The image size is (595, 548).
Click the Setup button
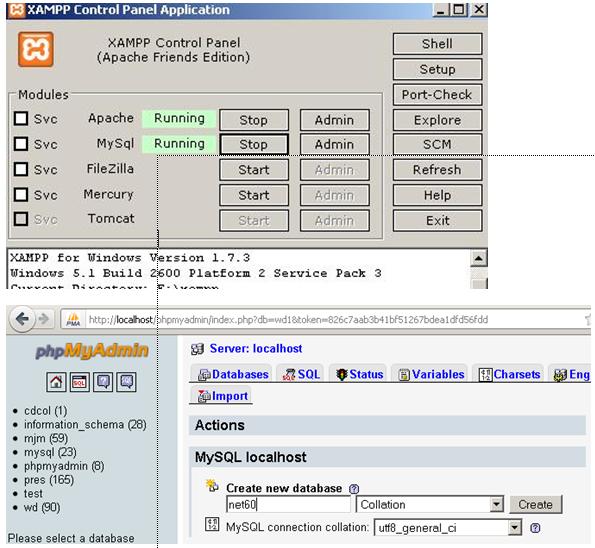pos(438,69)
